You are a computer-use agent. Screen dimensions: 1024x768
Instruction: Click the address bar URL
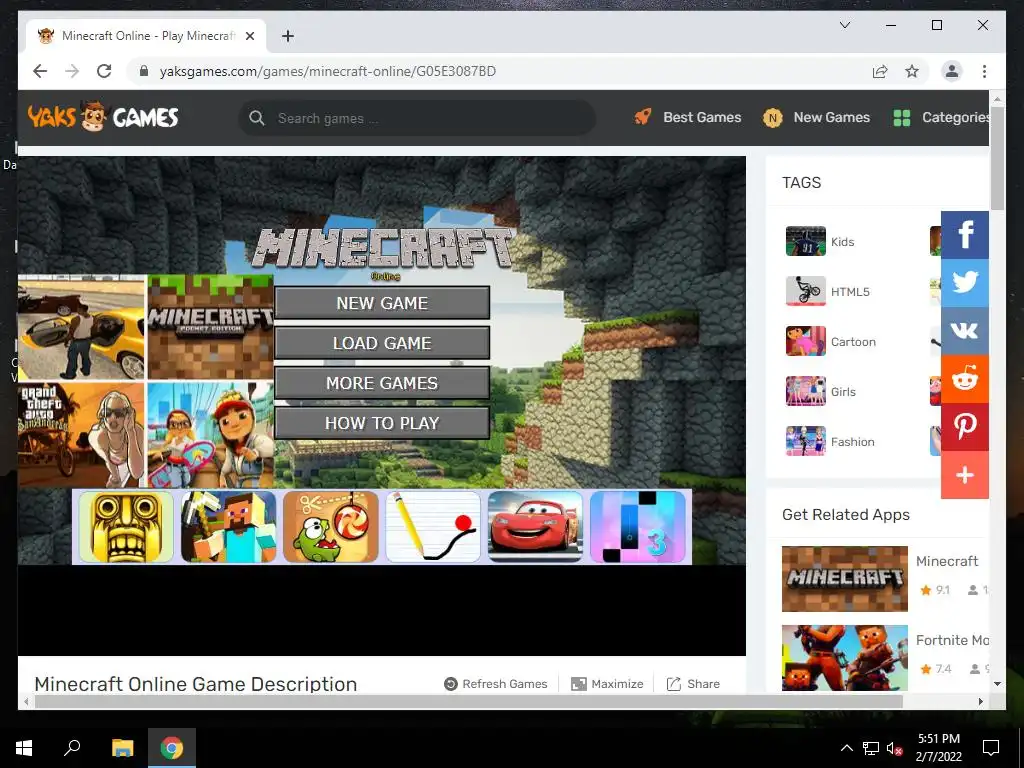click(328, 71)
